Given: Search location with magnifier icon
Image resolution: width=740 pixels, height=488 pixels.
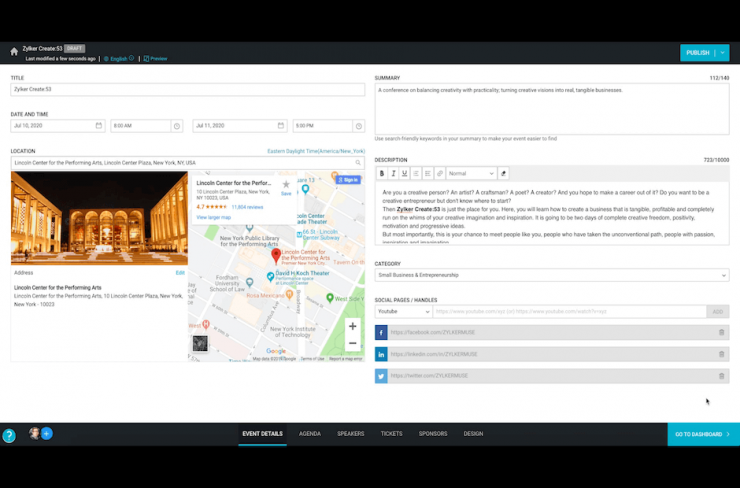Looking at the screenshot, I should pyautogui.click(x=358, y=163).
